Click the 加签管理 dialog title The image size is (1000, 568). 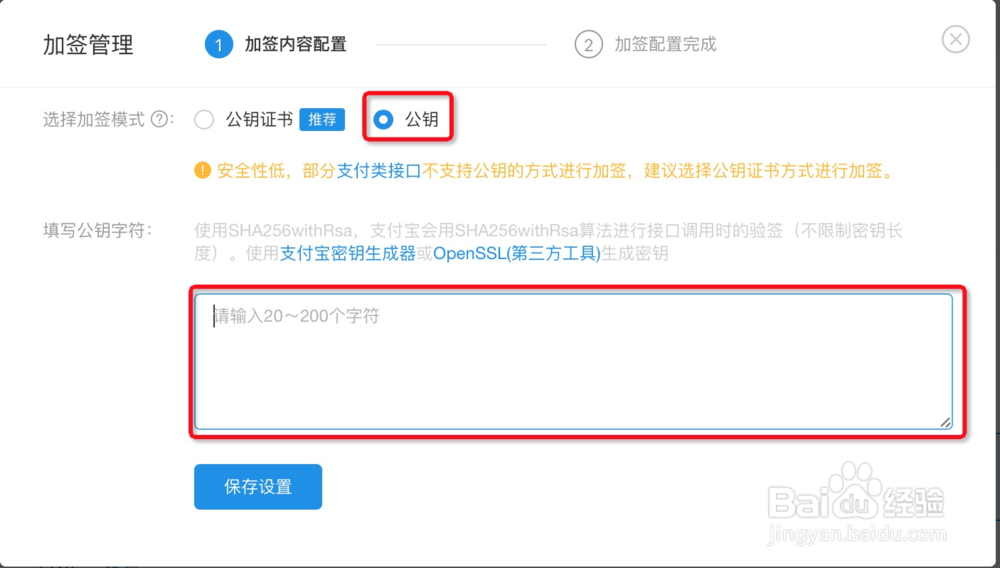click(x=88, y=45)
